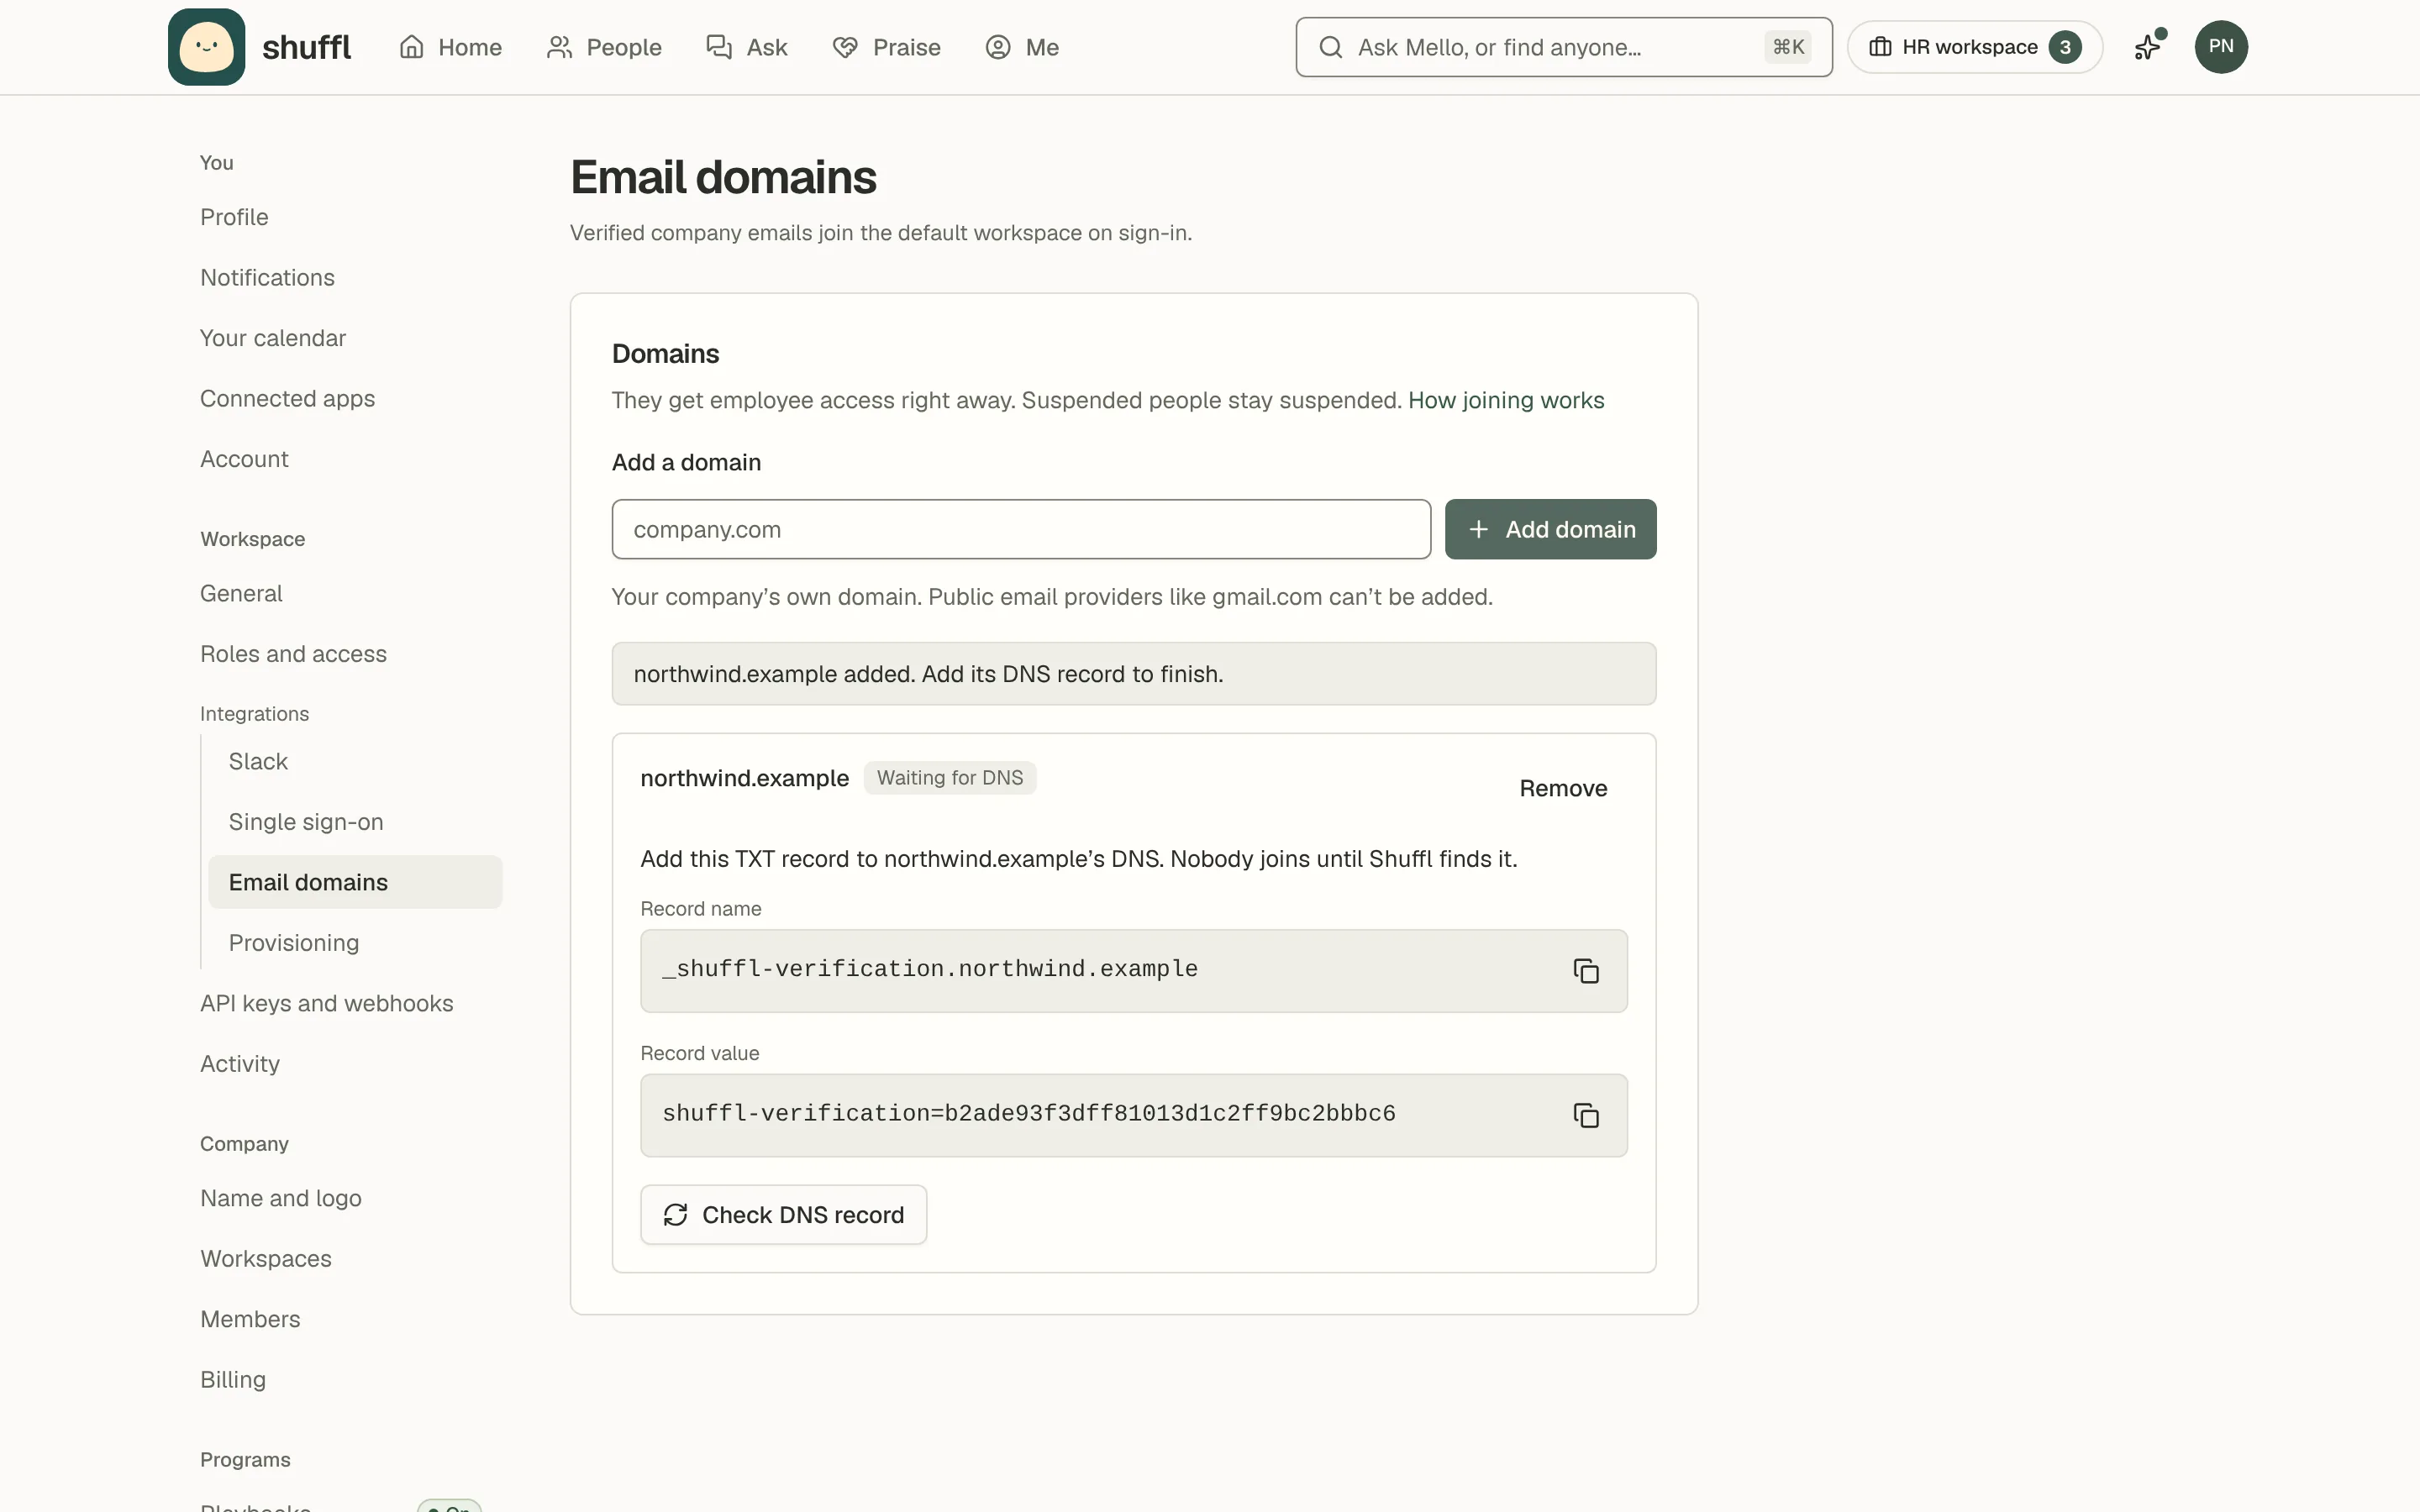Screen dimensions: 2420x1512
Task: Click the Add domain button
Action: [x=1550, y=529]
